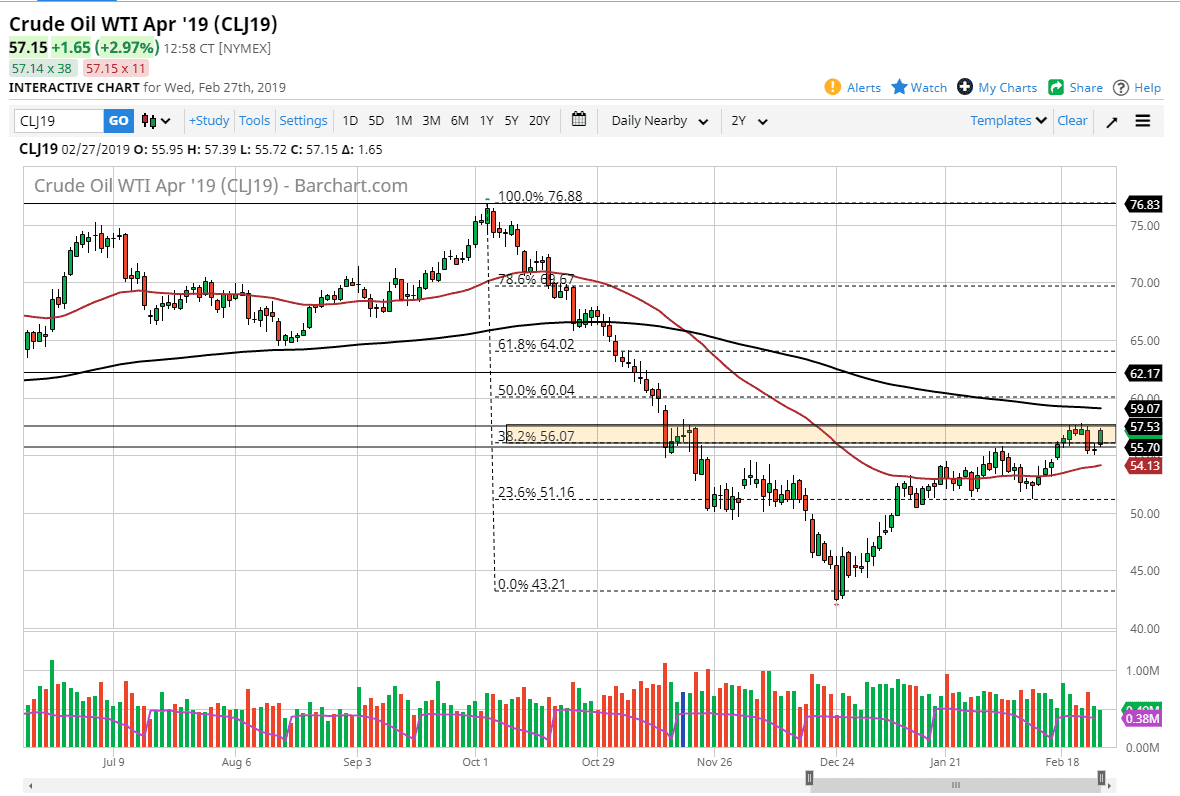
Task: Open the calendar date picker icon
Action: pos(578,119)
